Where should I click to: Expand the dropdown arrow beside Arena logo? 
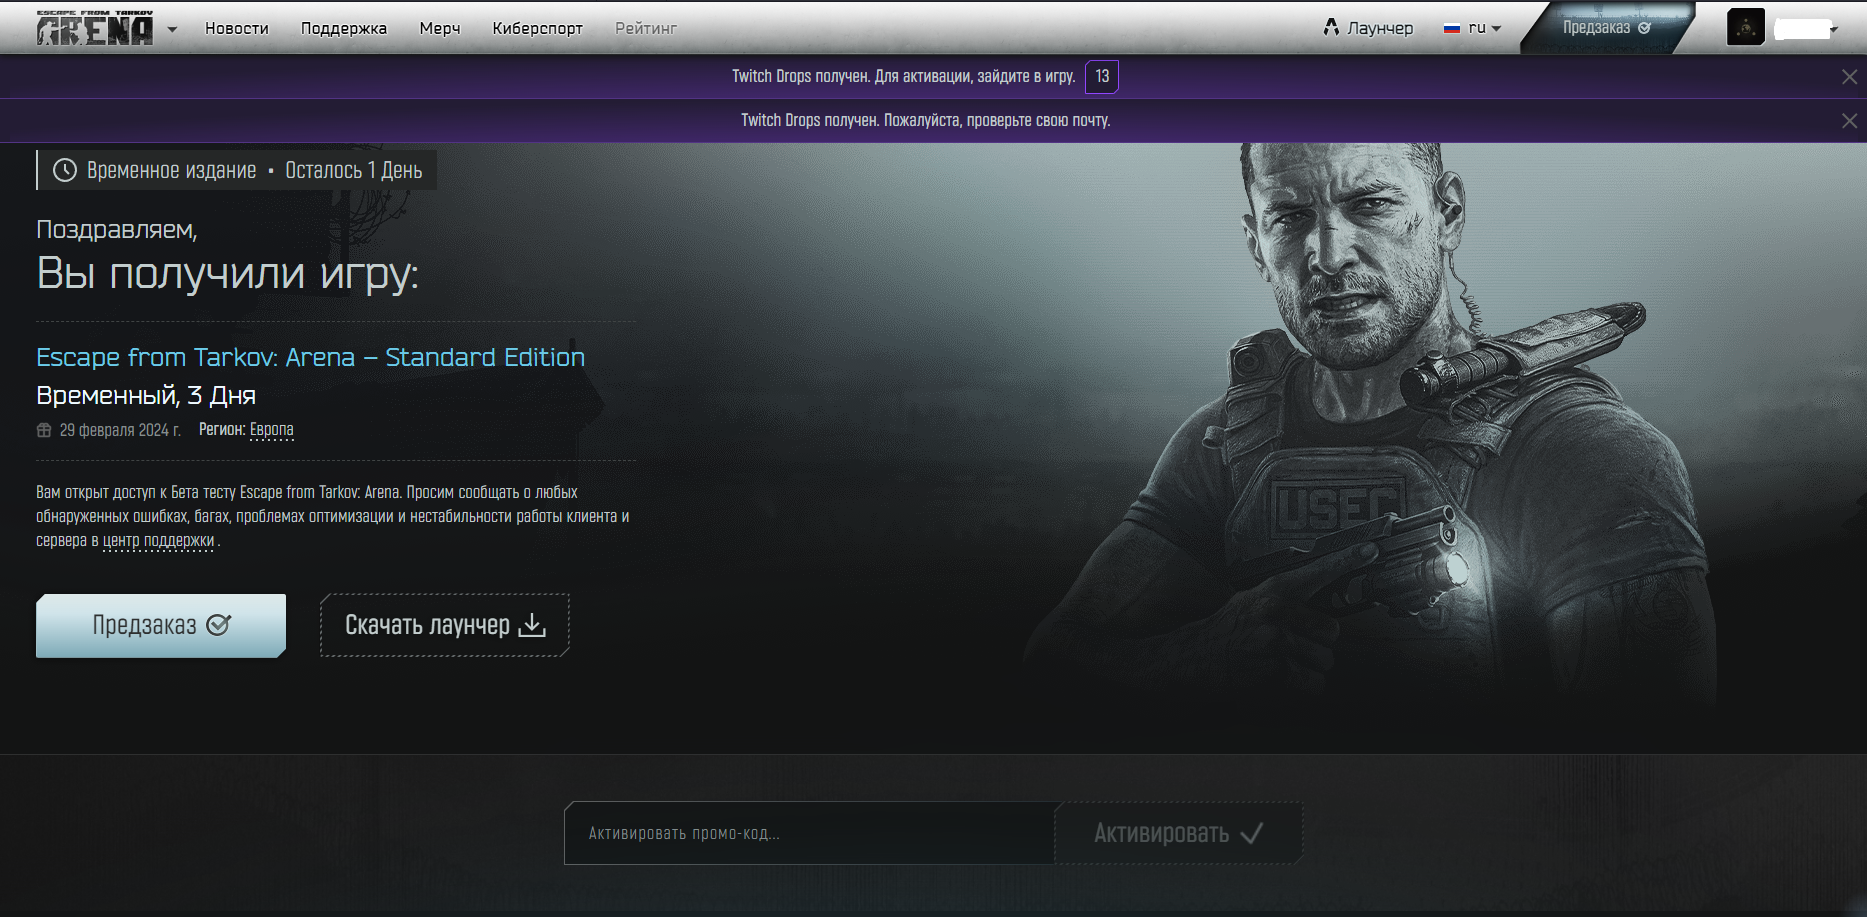point(172,29)
